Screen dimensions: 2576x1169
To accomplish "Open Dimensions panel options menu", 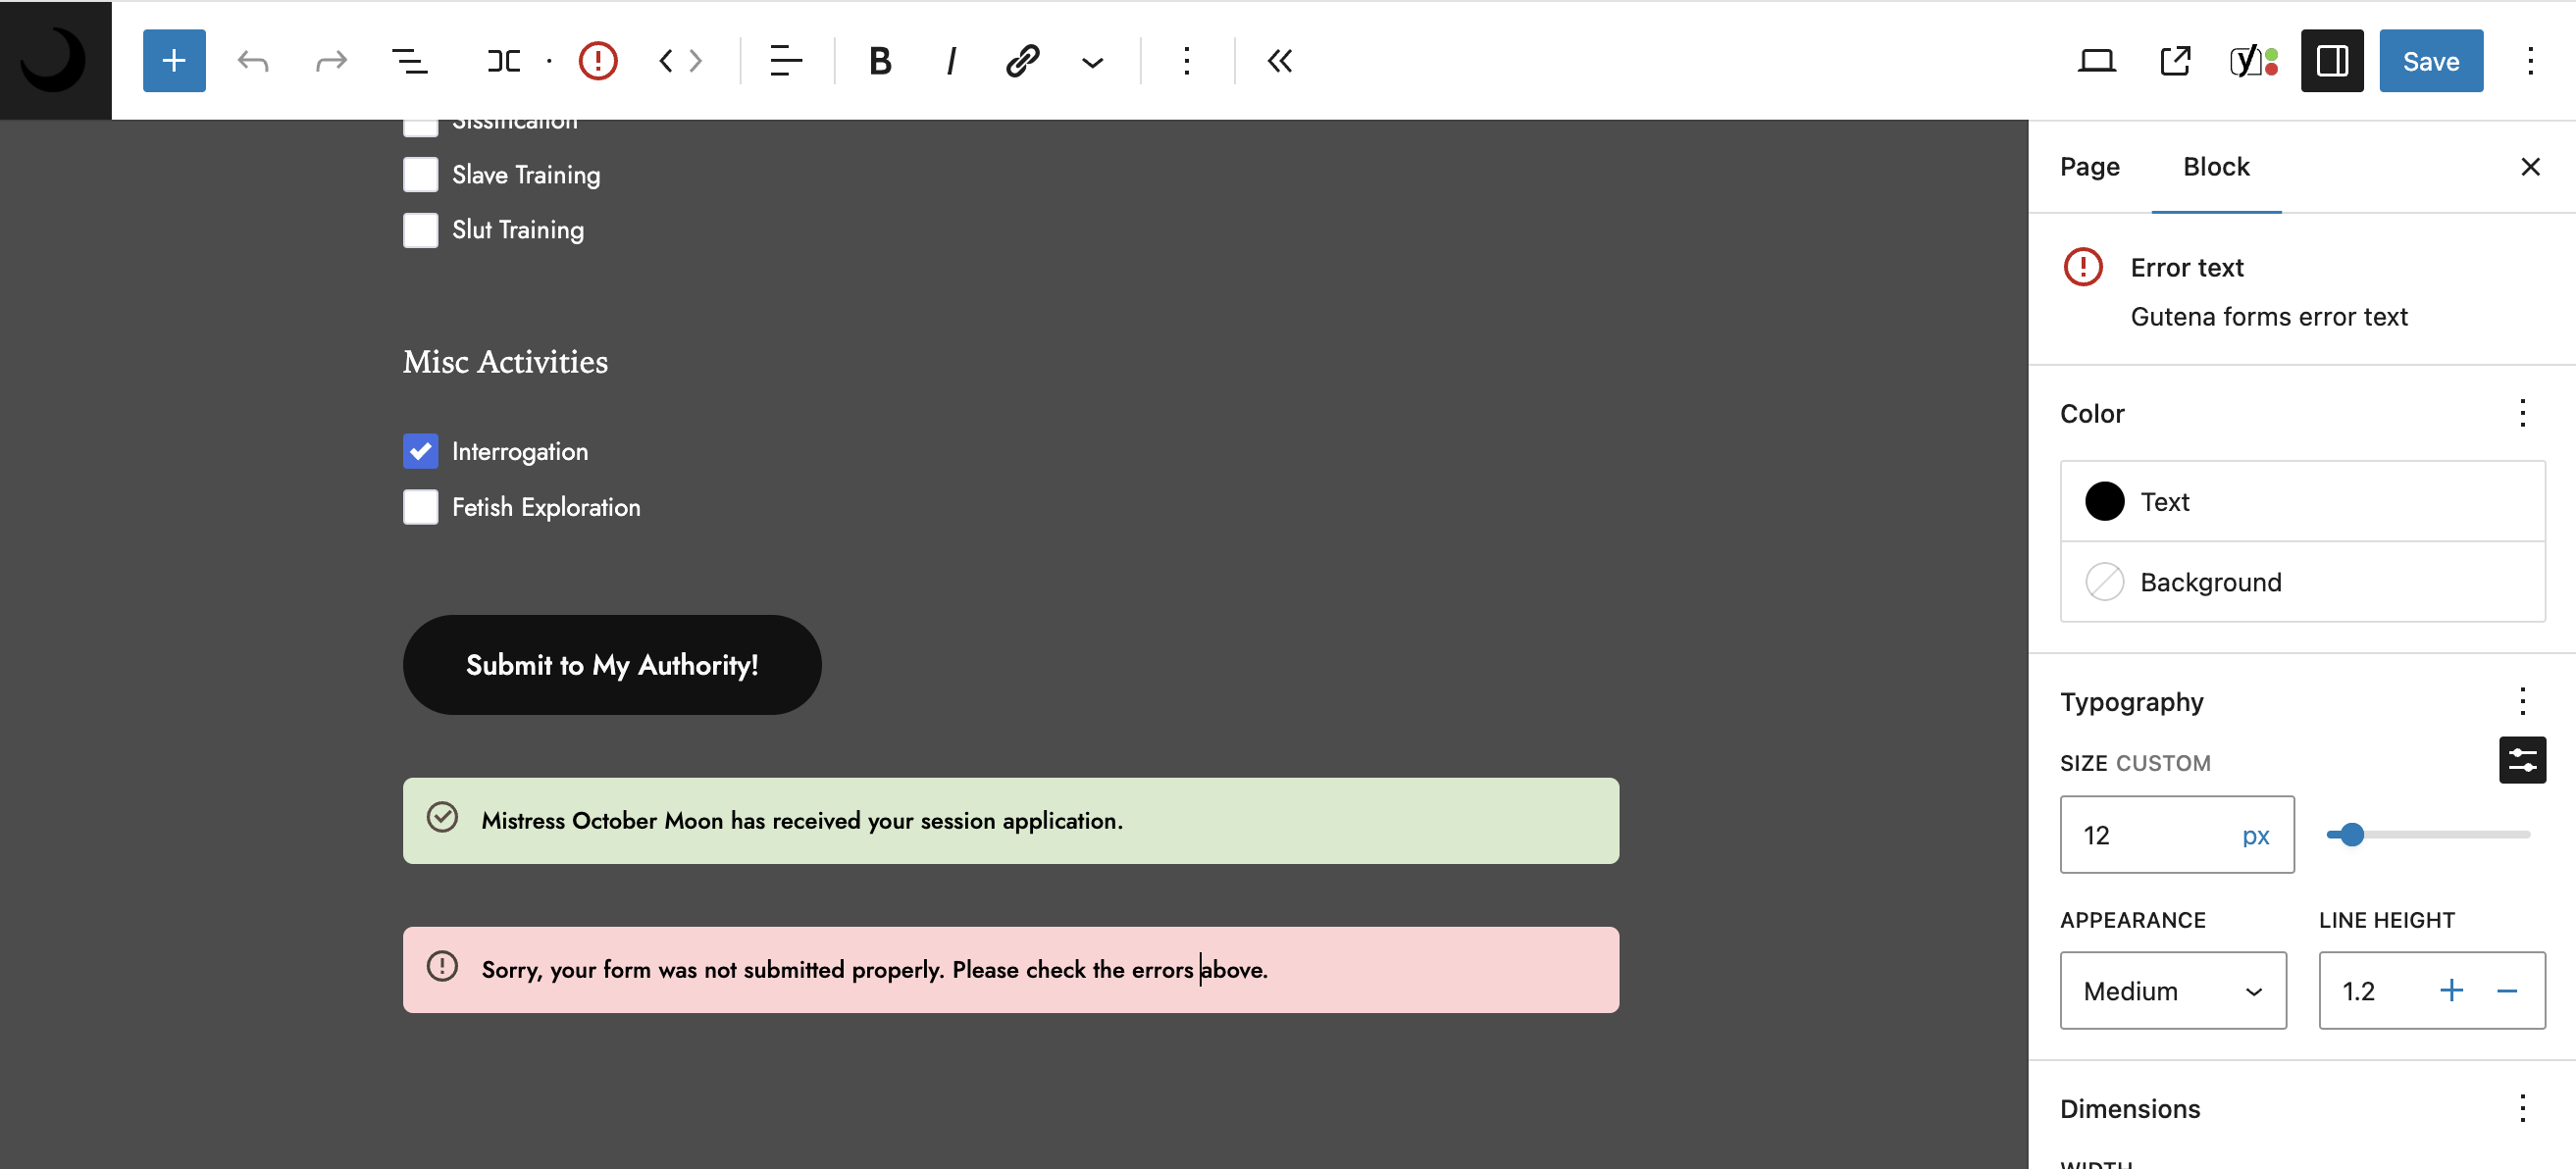I will point(2522,1108).
